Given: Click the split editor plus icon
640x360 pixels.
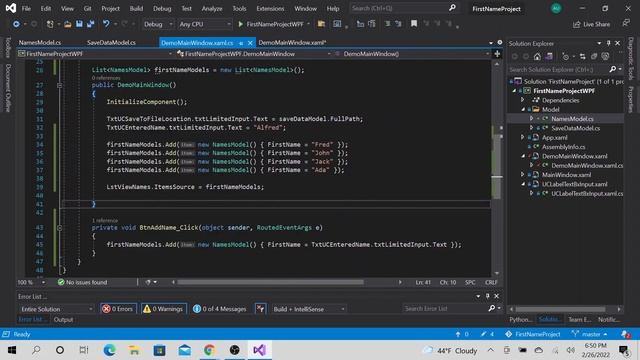Looking at the screenshot, I should tap(497, 54).
